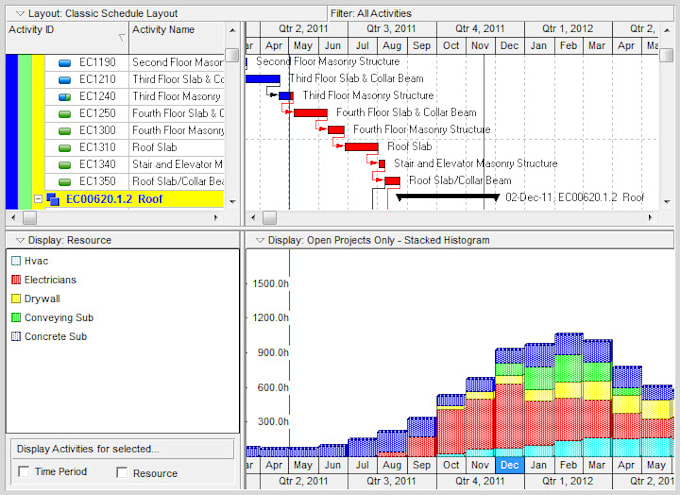Viewport: 680px width, 495px height.
Task: Click the 02-Dec-11 Roof summary bar label
Action: [575, 197]
